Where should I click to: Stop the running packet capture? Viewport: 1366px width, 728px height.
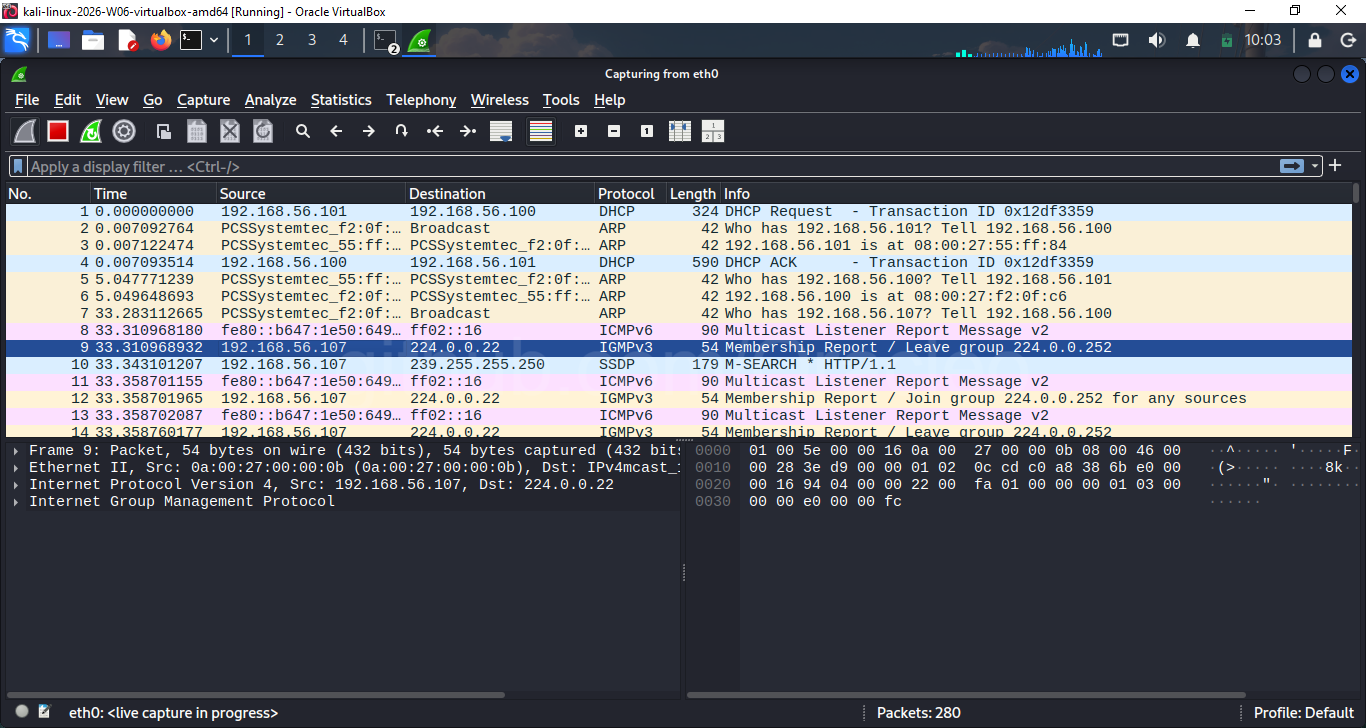point(57,131)
